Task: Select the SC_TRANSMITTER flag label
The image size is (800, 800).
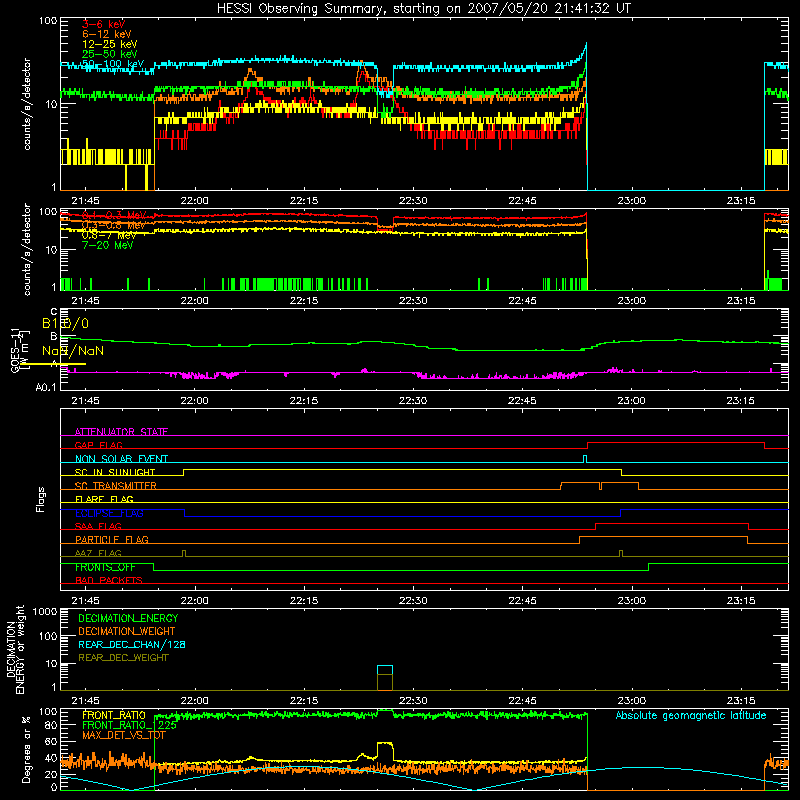Action: 116,486
